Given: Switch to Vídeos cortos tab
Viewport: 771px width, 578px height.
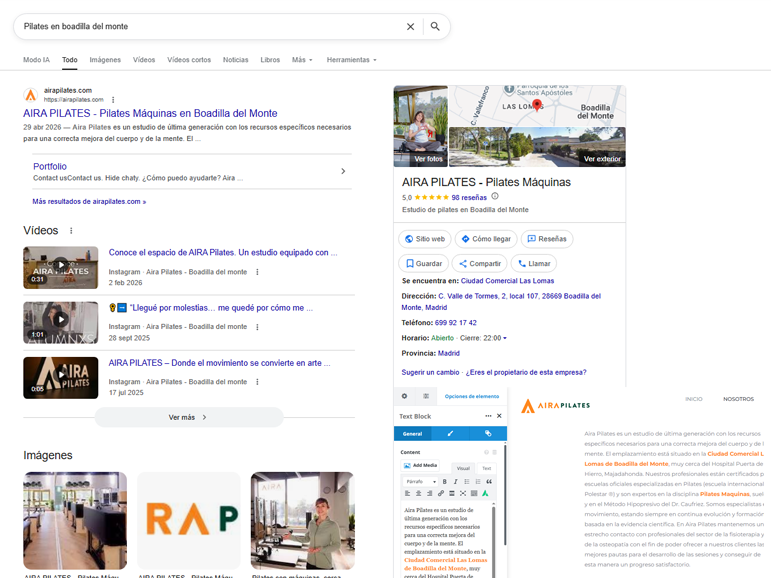Looking at the screenshot, I should 189,60.
